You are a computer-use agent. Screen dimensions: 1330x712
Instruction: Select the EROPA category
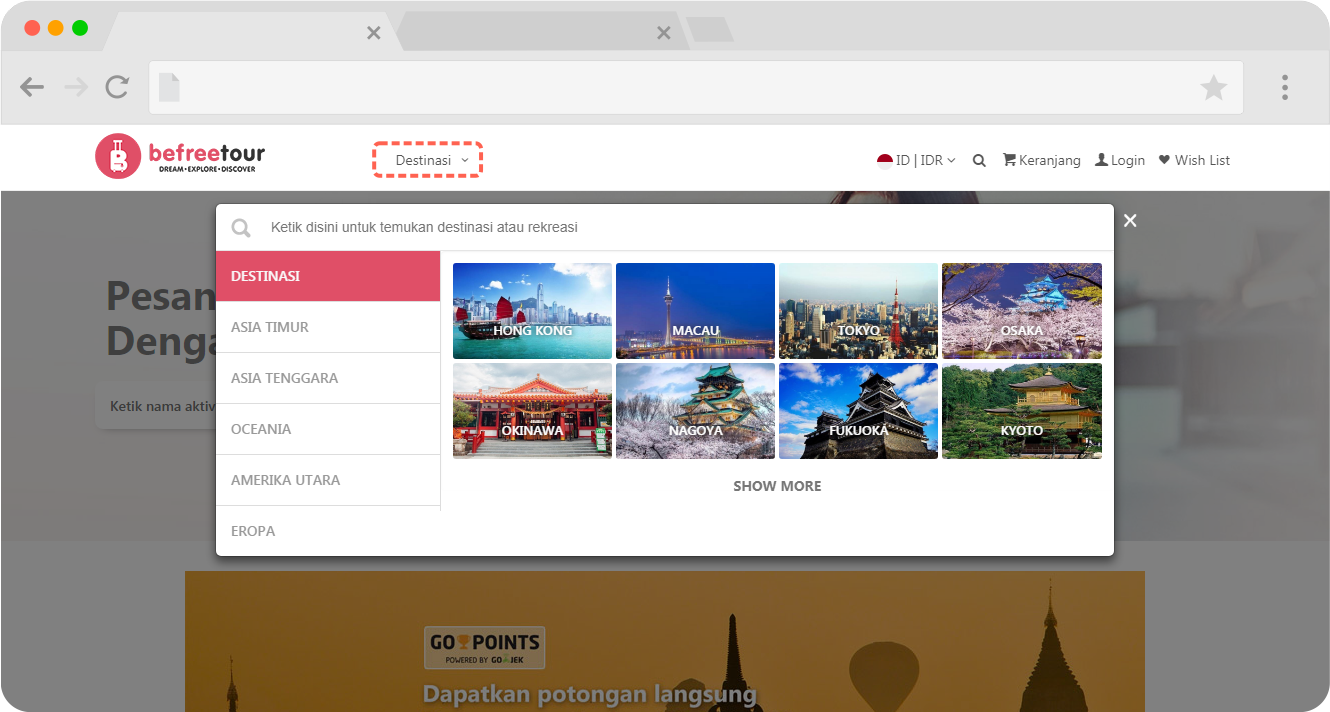(x=328, y=531)
